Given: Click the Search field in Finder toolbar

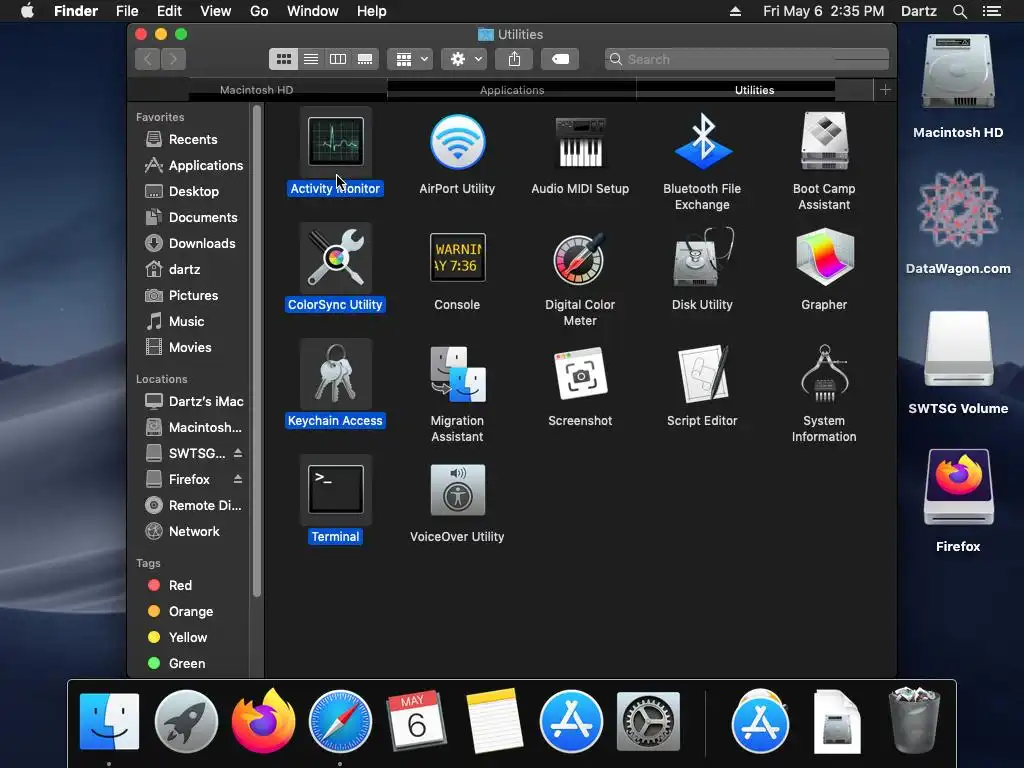Looking at the screenshot, I should tap(746, 59).
